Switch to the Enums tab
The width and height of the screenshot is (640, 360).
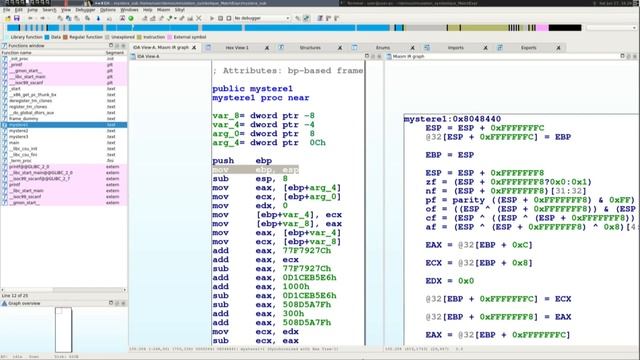coord(382,48)
